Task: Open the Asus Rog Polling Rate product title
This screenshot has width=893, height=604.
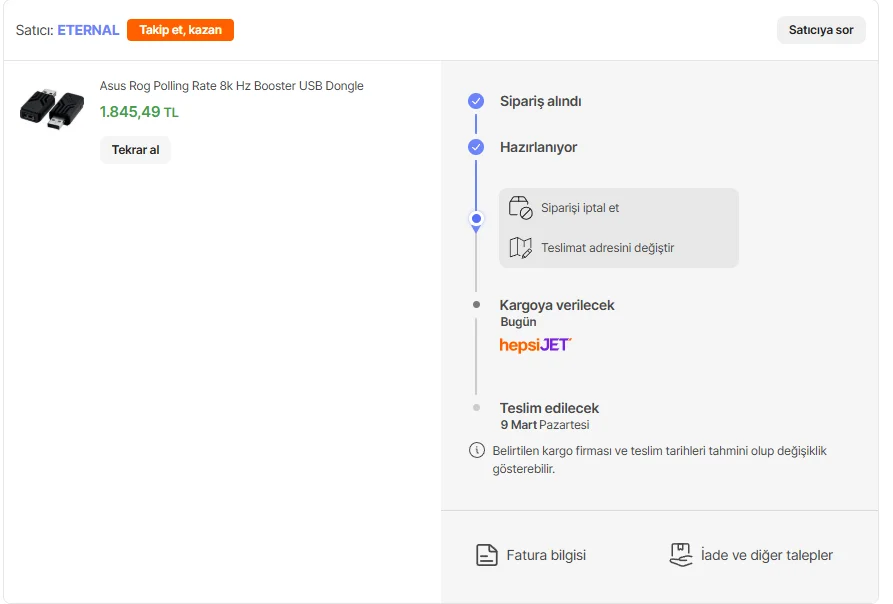Action: point(231,86)
